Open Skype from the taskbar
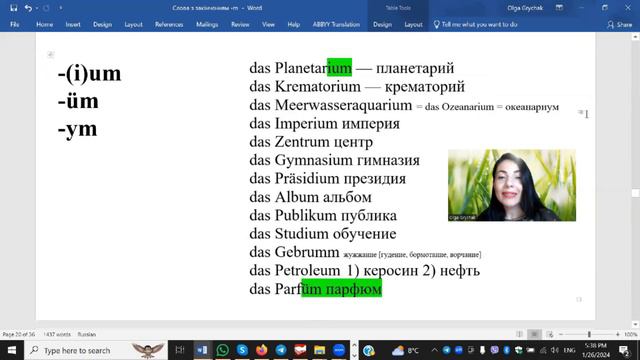The width and height of the screenshot is (640, 360). point(242,350)
